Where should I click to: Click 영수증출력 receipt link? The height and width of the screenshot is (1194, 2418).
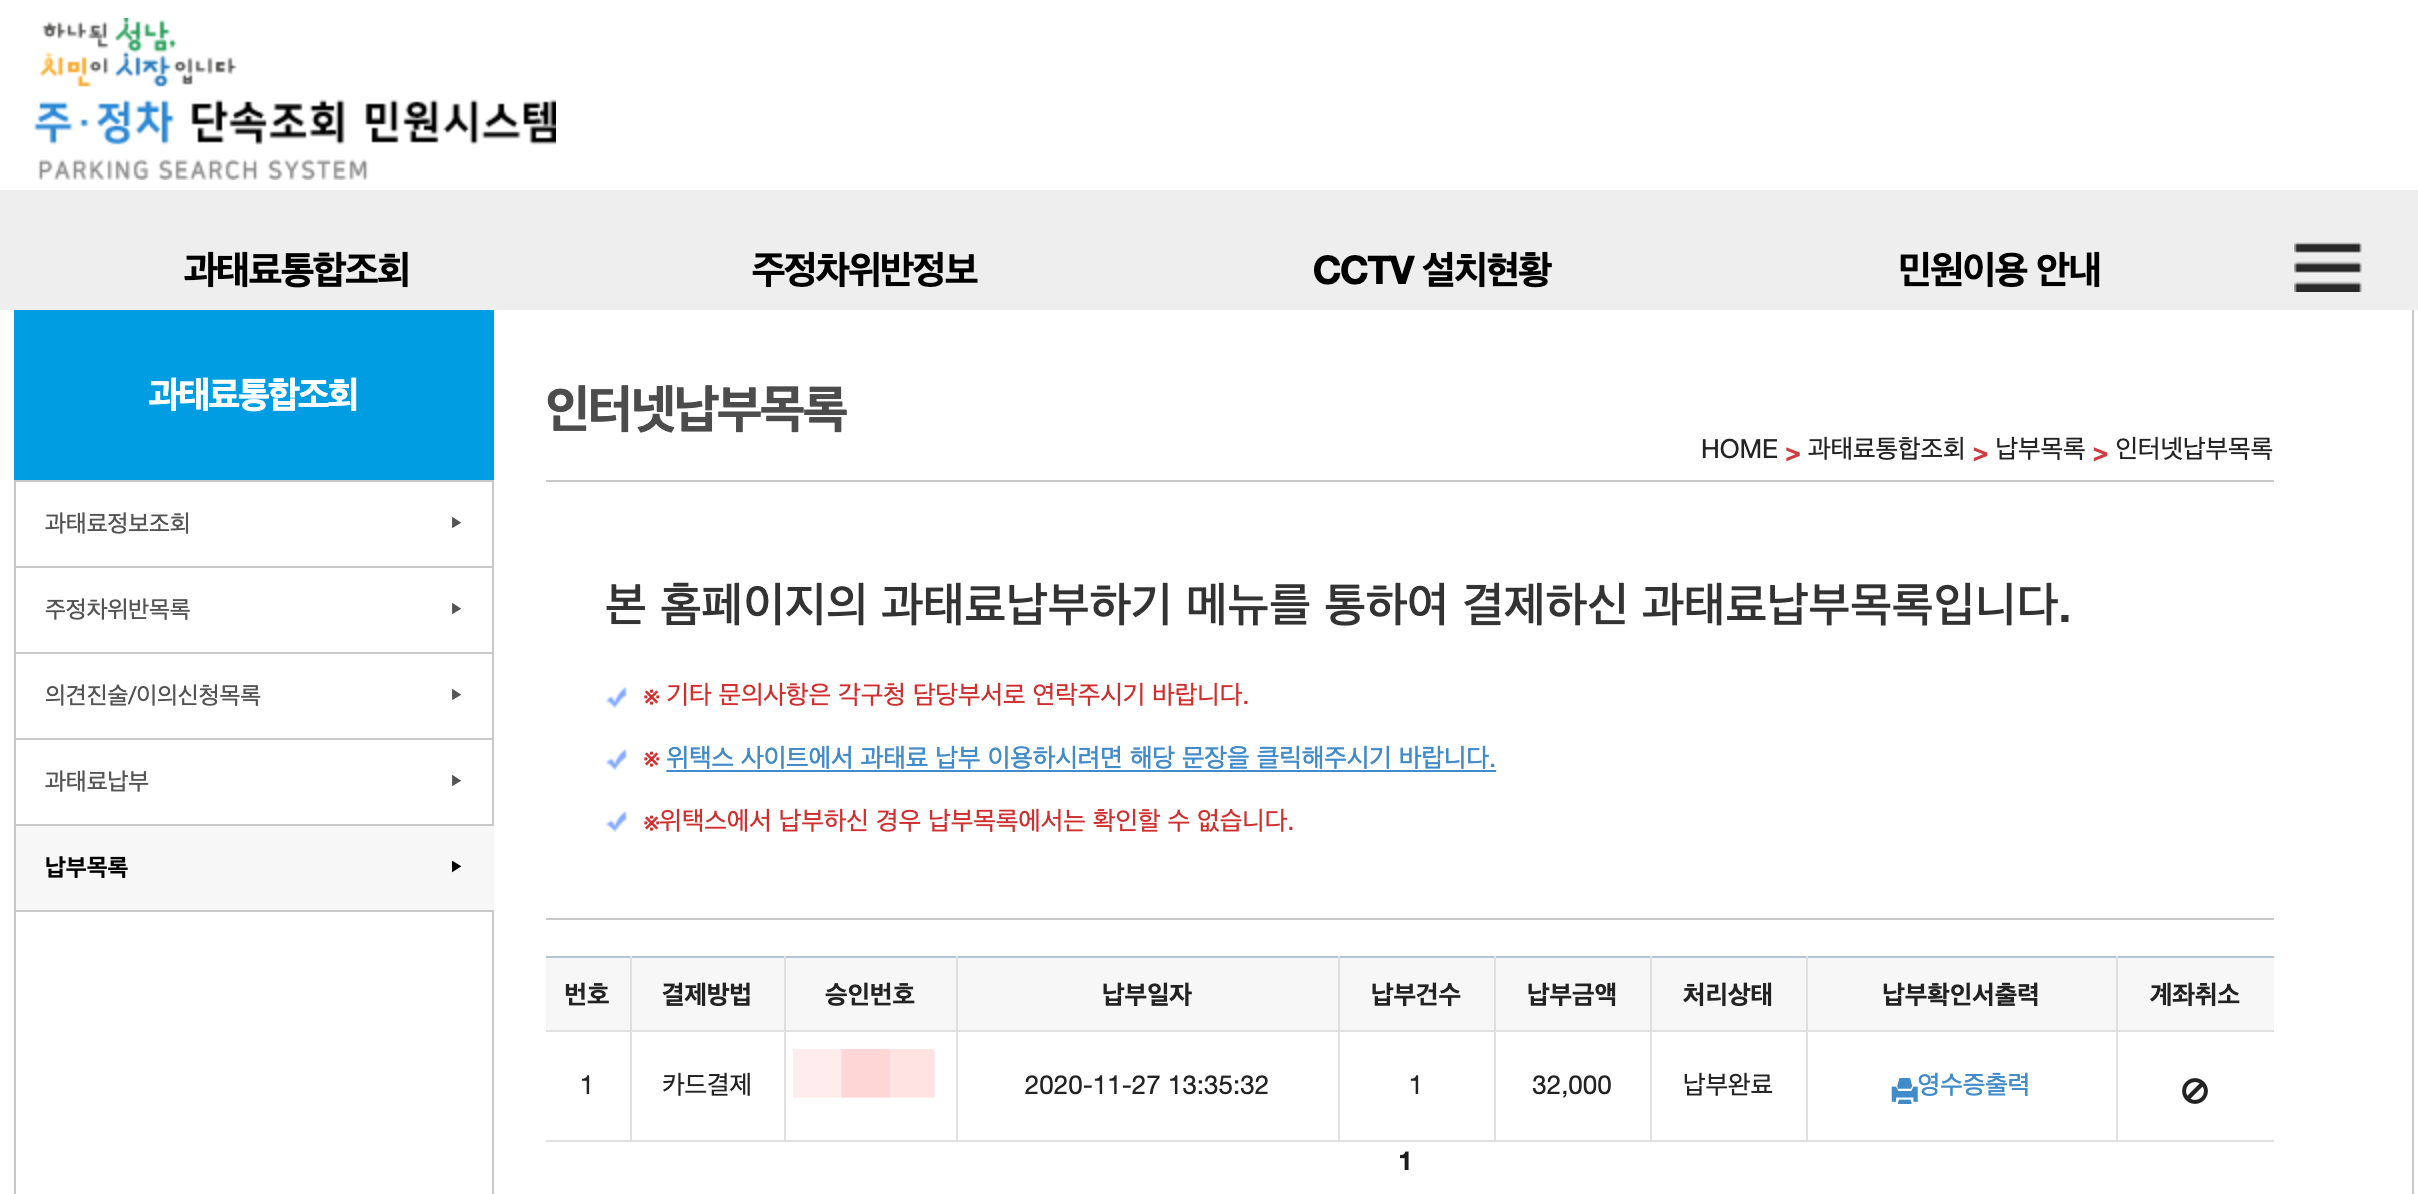(x=1973, y=1084)
